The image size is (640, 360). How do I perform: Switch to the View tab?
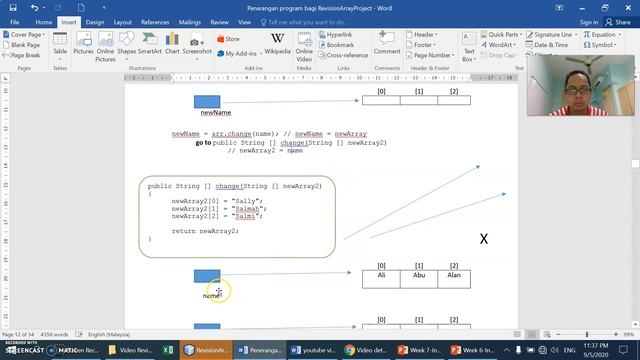[244, 22]
